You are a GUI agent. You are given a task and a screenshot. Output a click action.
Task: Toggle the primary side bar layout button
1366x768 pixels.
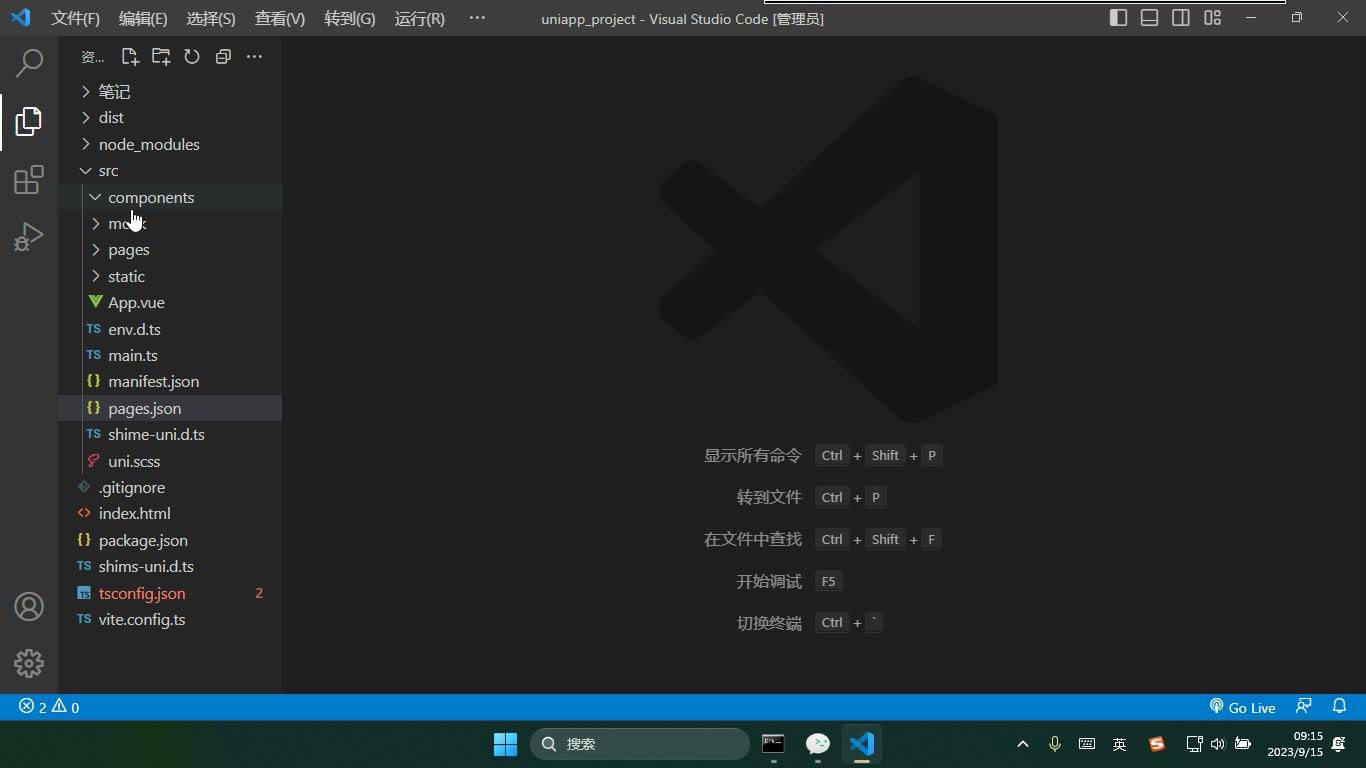click(1119, 18)
